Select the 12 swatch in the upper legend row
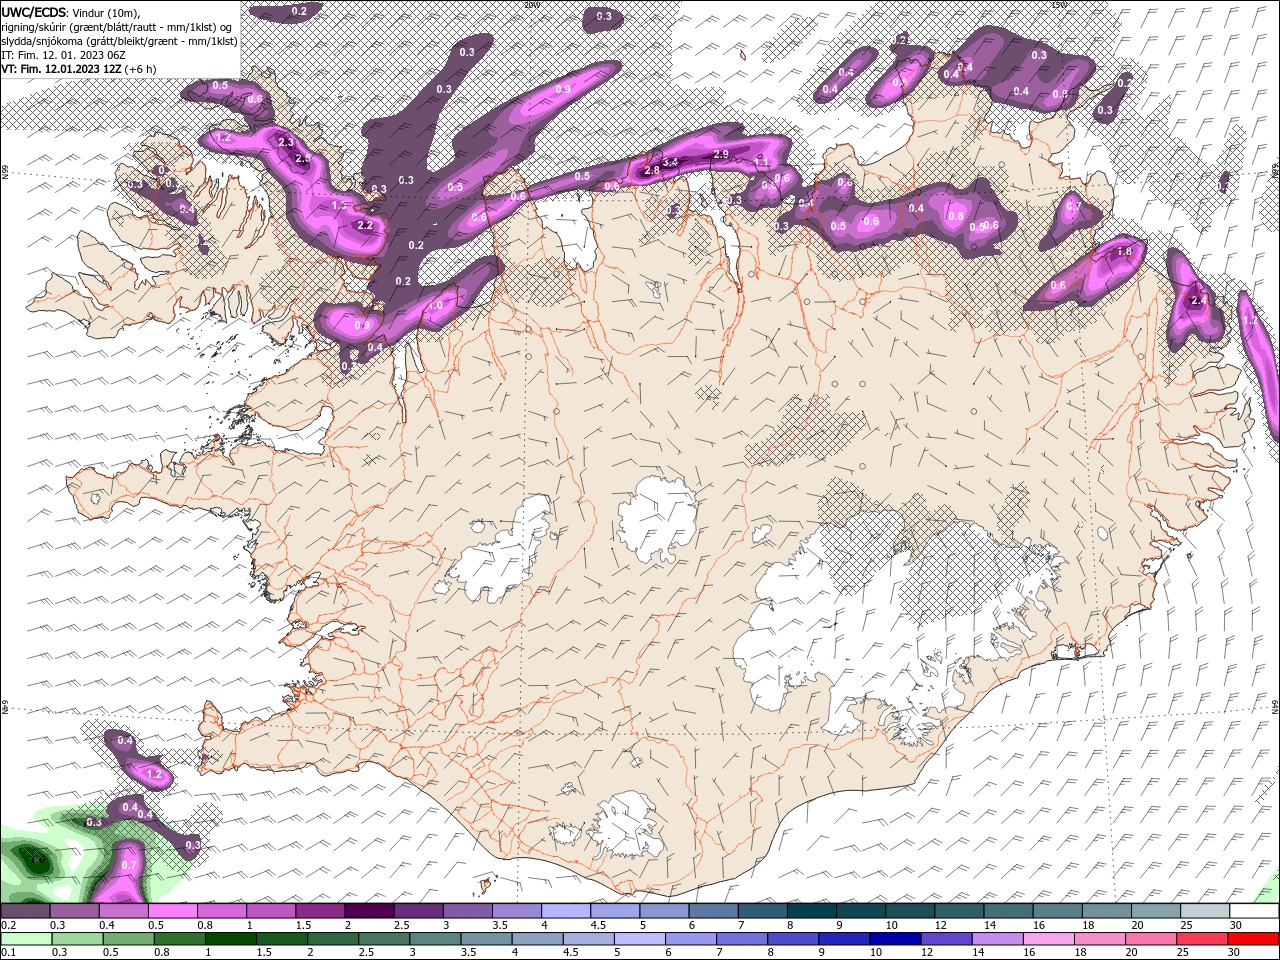Screen dimensions: 1280x960 click(x=959, y=911)
